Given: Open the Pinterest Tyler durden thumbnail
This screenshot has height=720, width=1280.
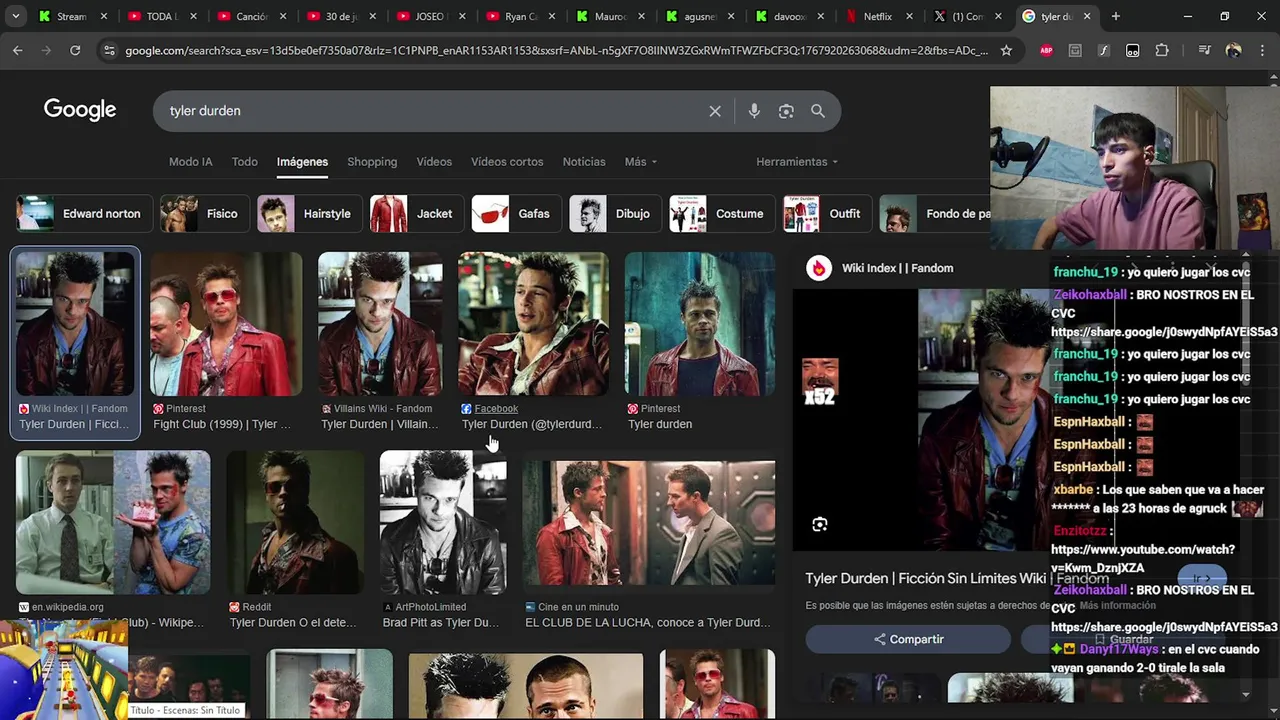Looking at the screenshot, I should tap(700, 324).
